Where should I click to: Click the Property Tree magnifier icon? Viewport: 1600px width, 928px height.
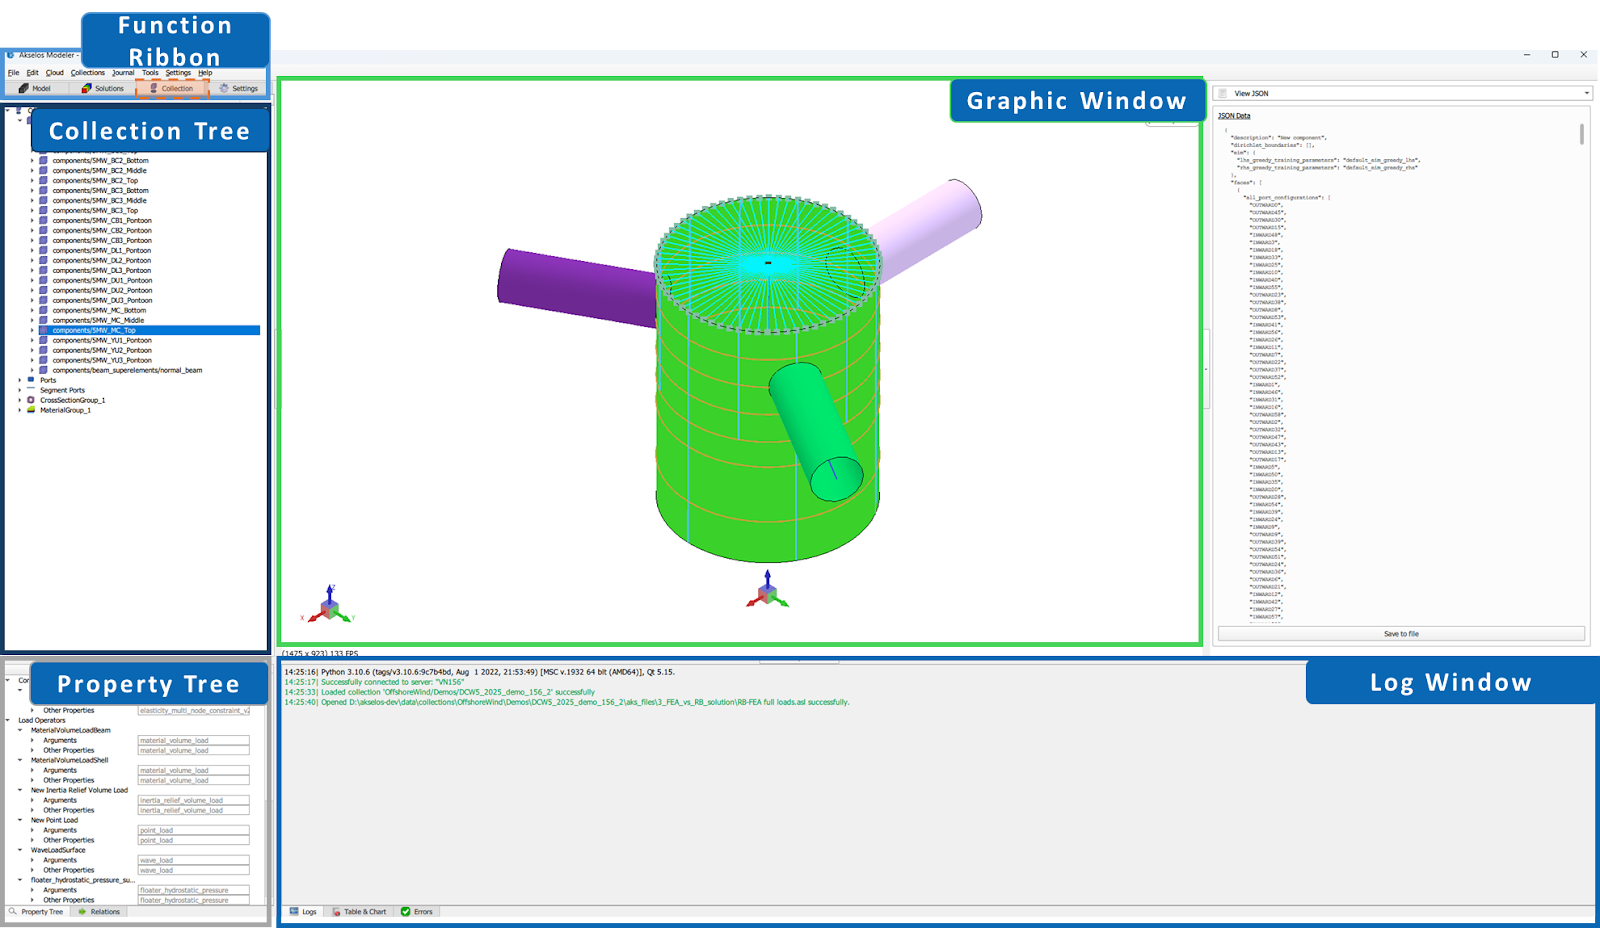pos(13,912)
